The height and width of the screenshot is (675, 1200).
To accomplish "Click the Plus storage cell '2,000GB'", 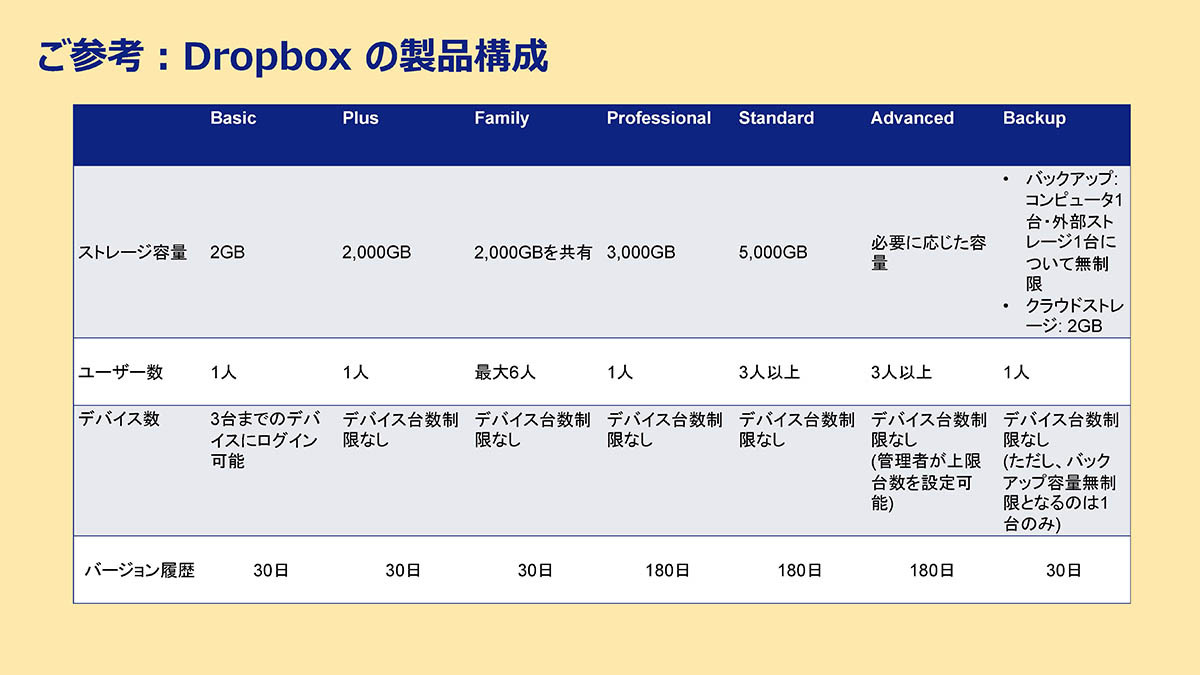I will click(x=376, y=253).
